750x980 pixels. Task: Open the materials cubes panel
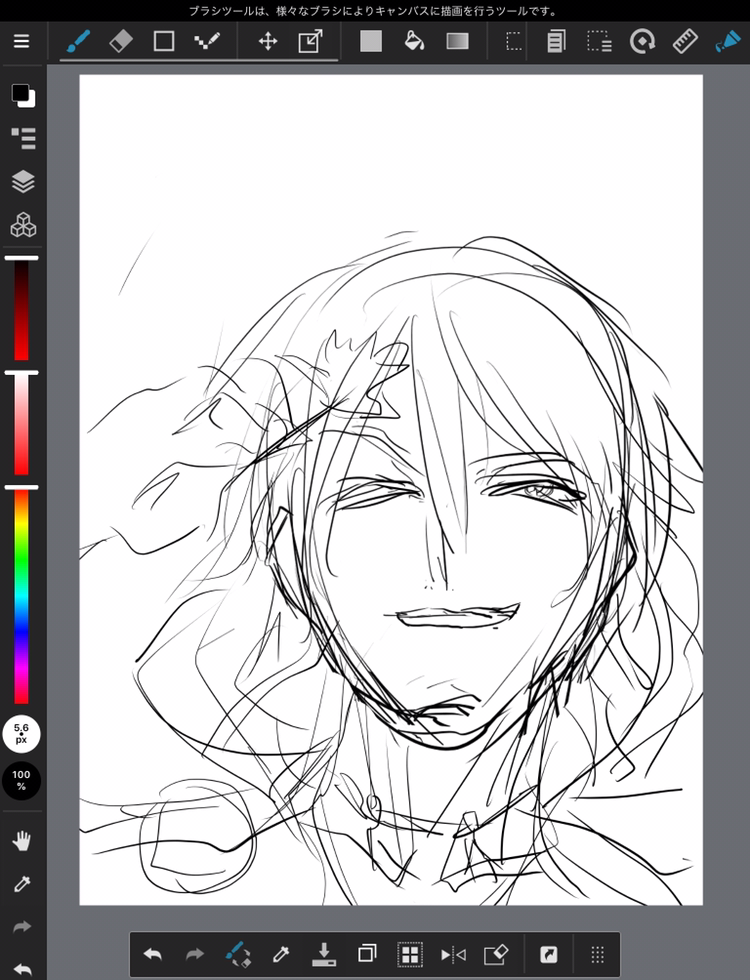[x=23, y=224]
